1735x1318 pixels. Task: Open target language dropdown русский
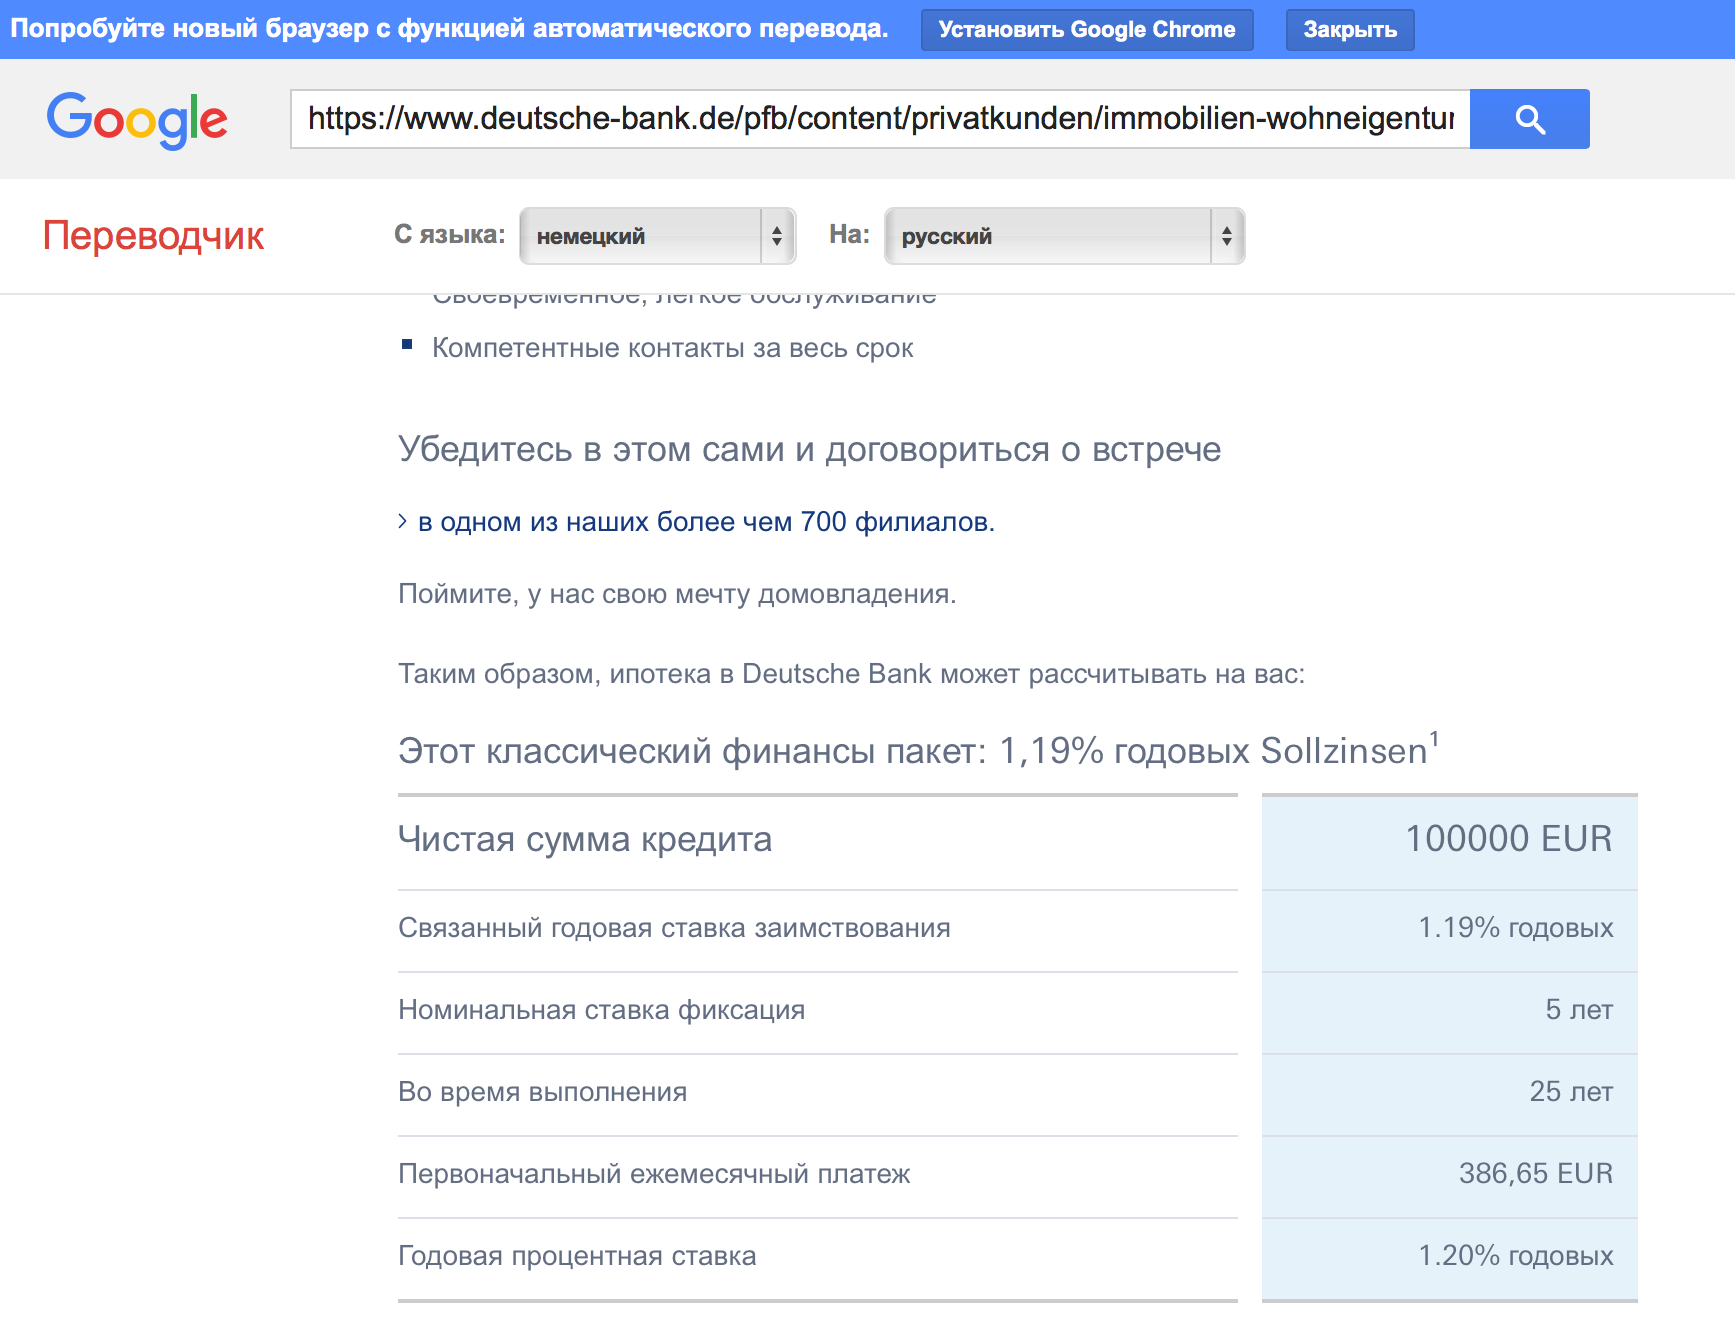(x=1065, y=236)
